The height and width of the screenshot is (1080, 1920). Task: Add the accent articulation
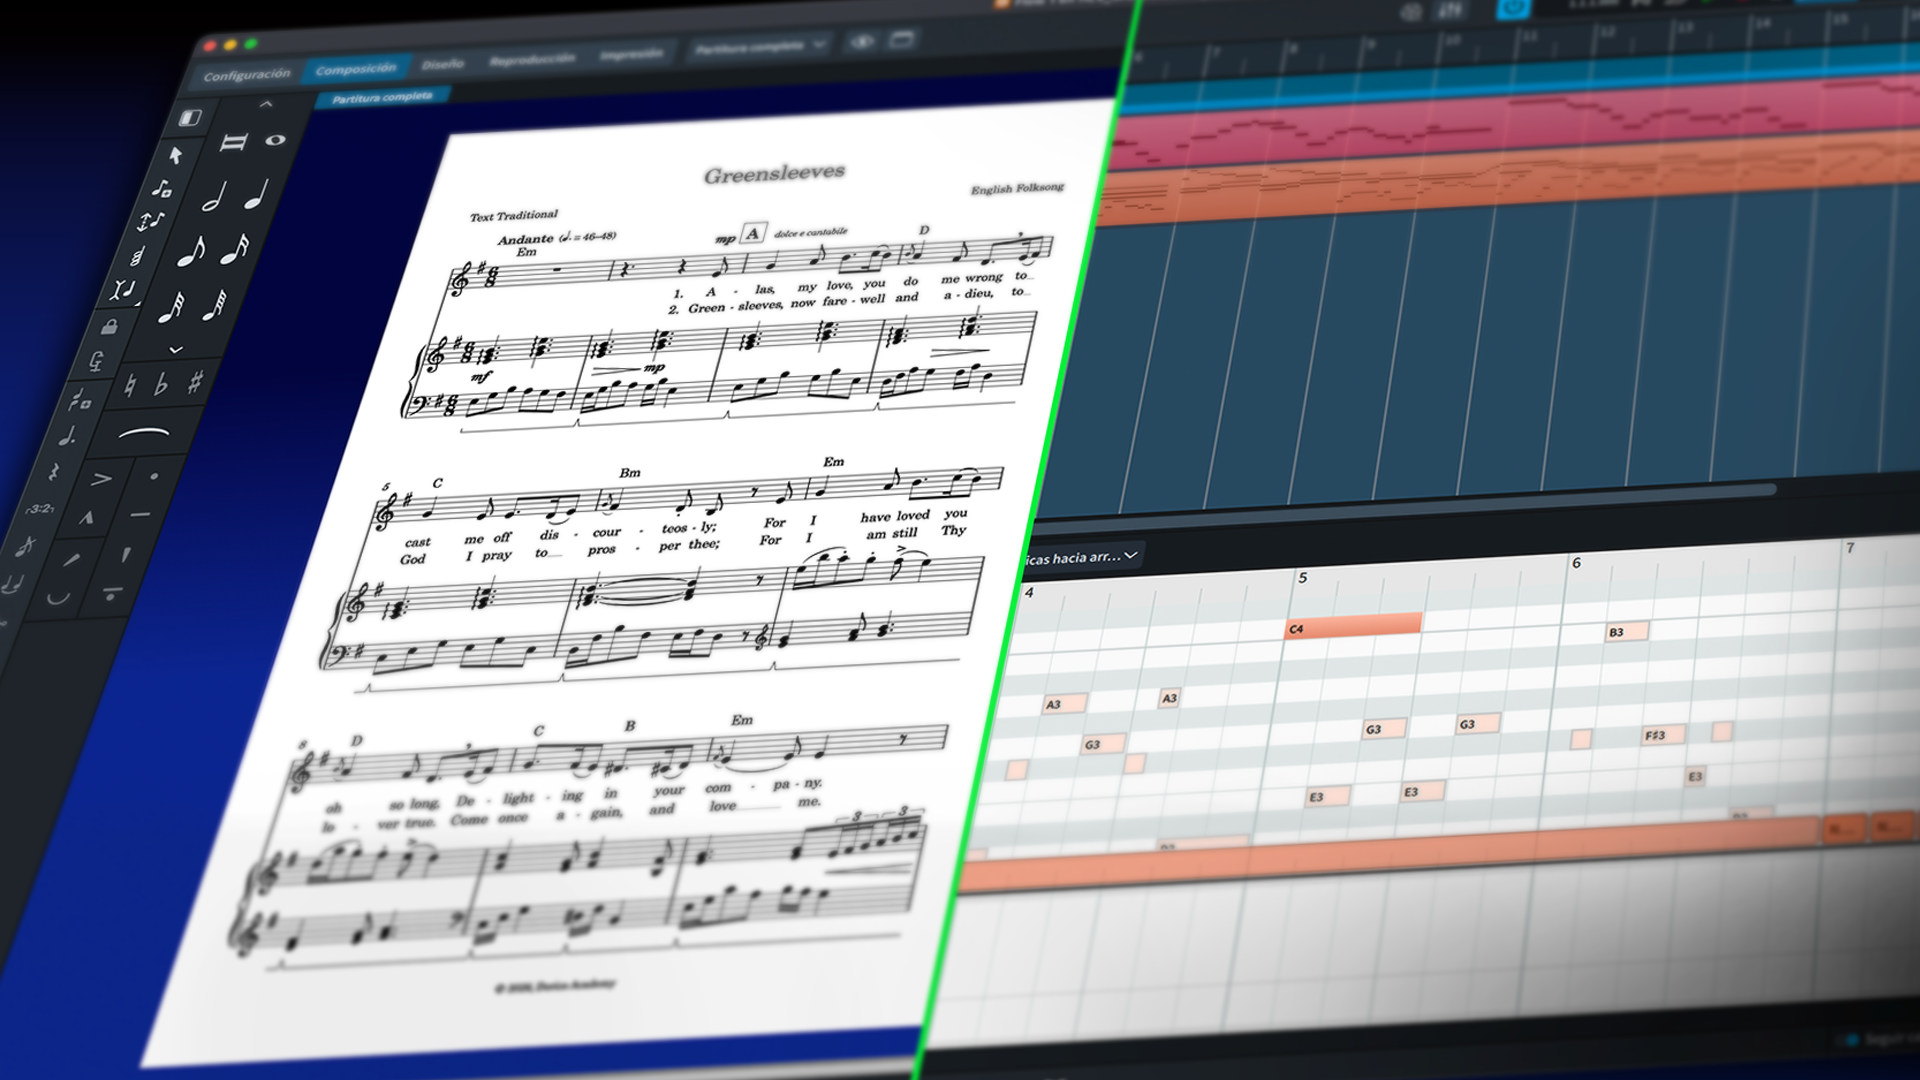[102, 479]
